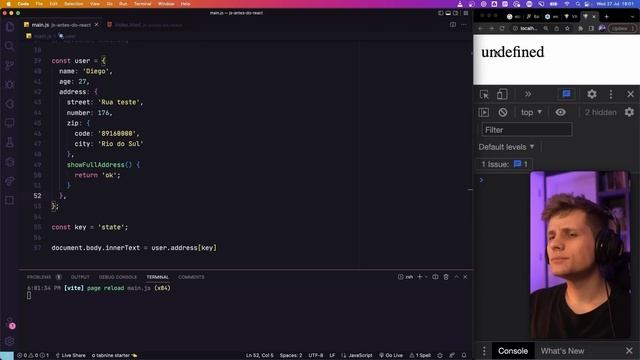
Task: Close the DevTools drawer
Action: [x=629, y=351]
